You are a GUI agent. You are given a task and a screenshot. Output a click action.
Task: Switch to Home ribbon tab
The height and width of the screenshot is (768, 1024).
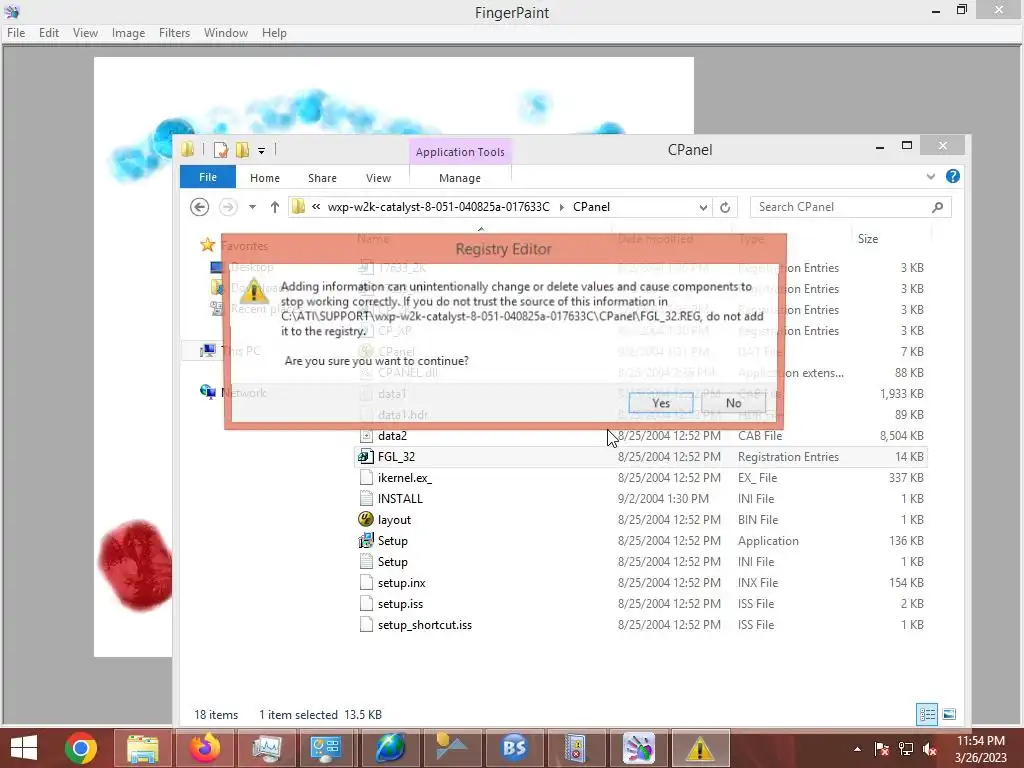264,178
